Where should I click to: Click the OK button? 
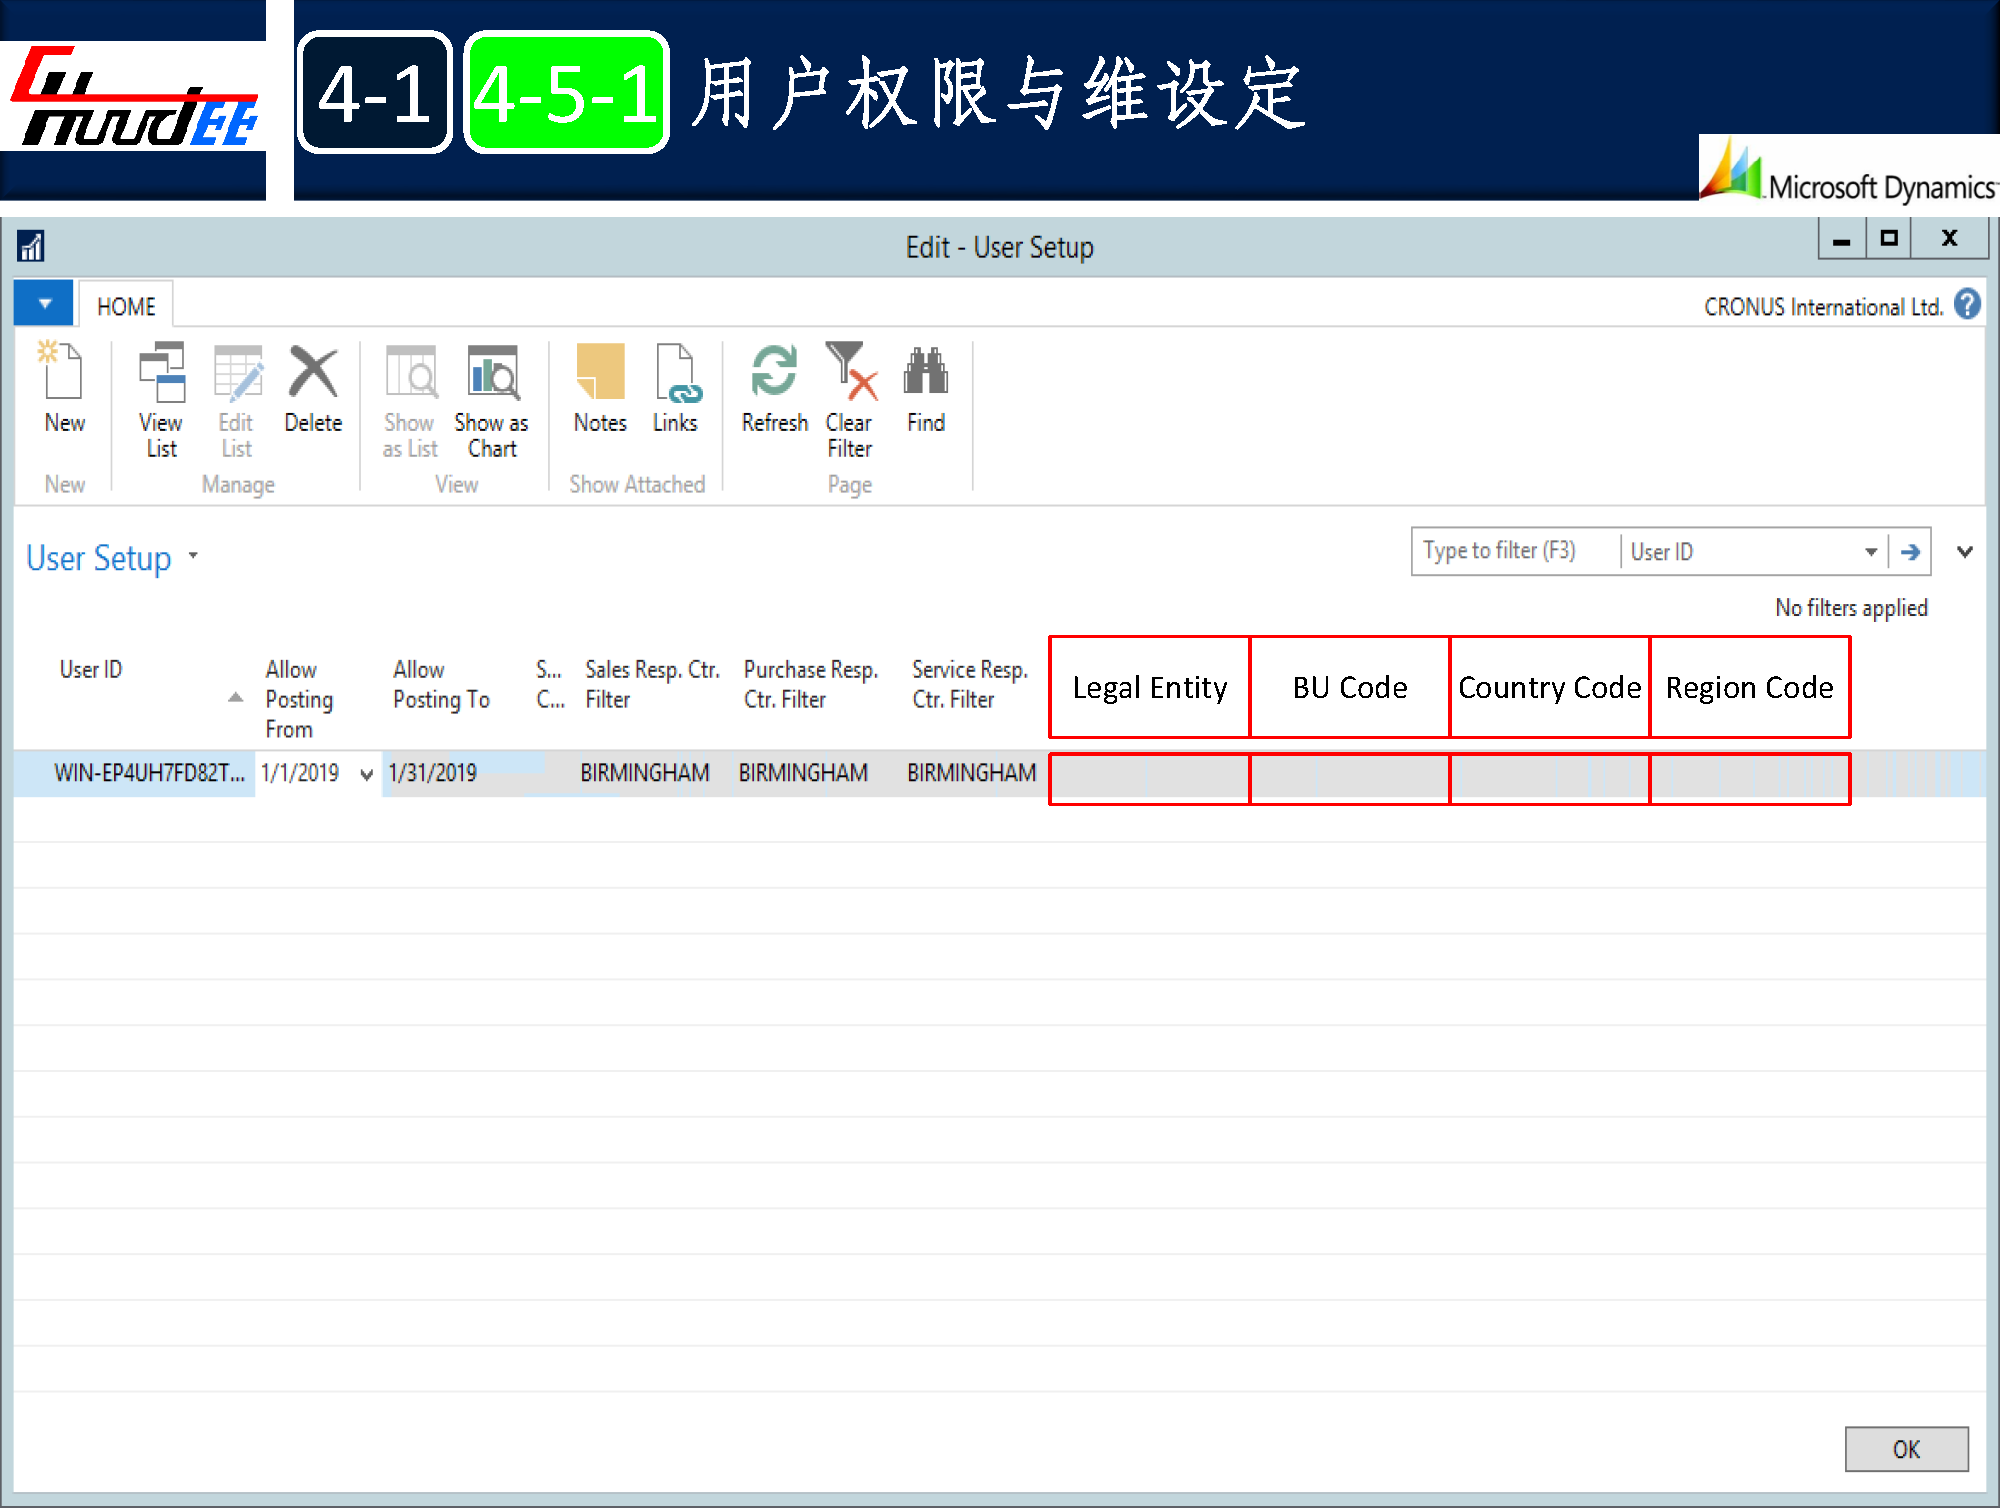click(x=1905, y=1449)
